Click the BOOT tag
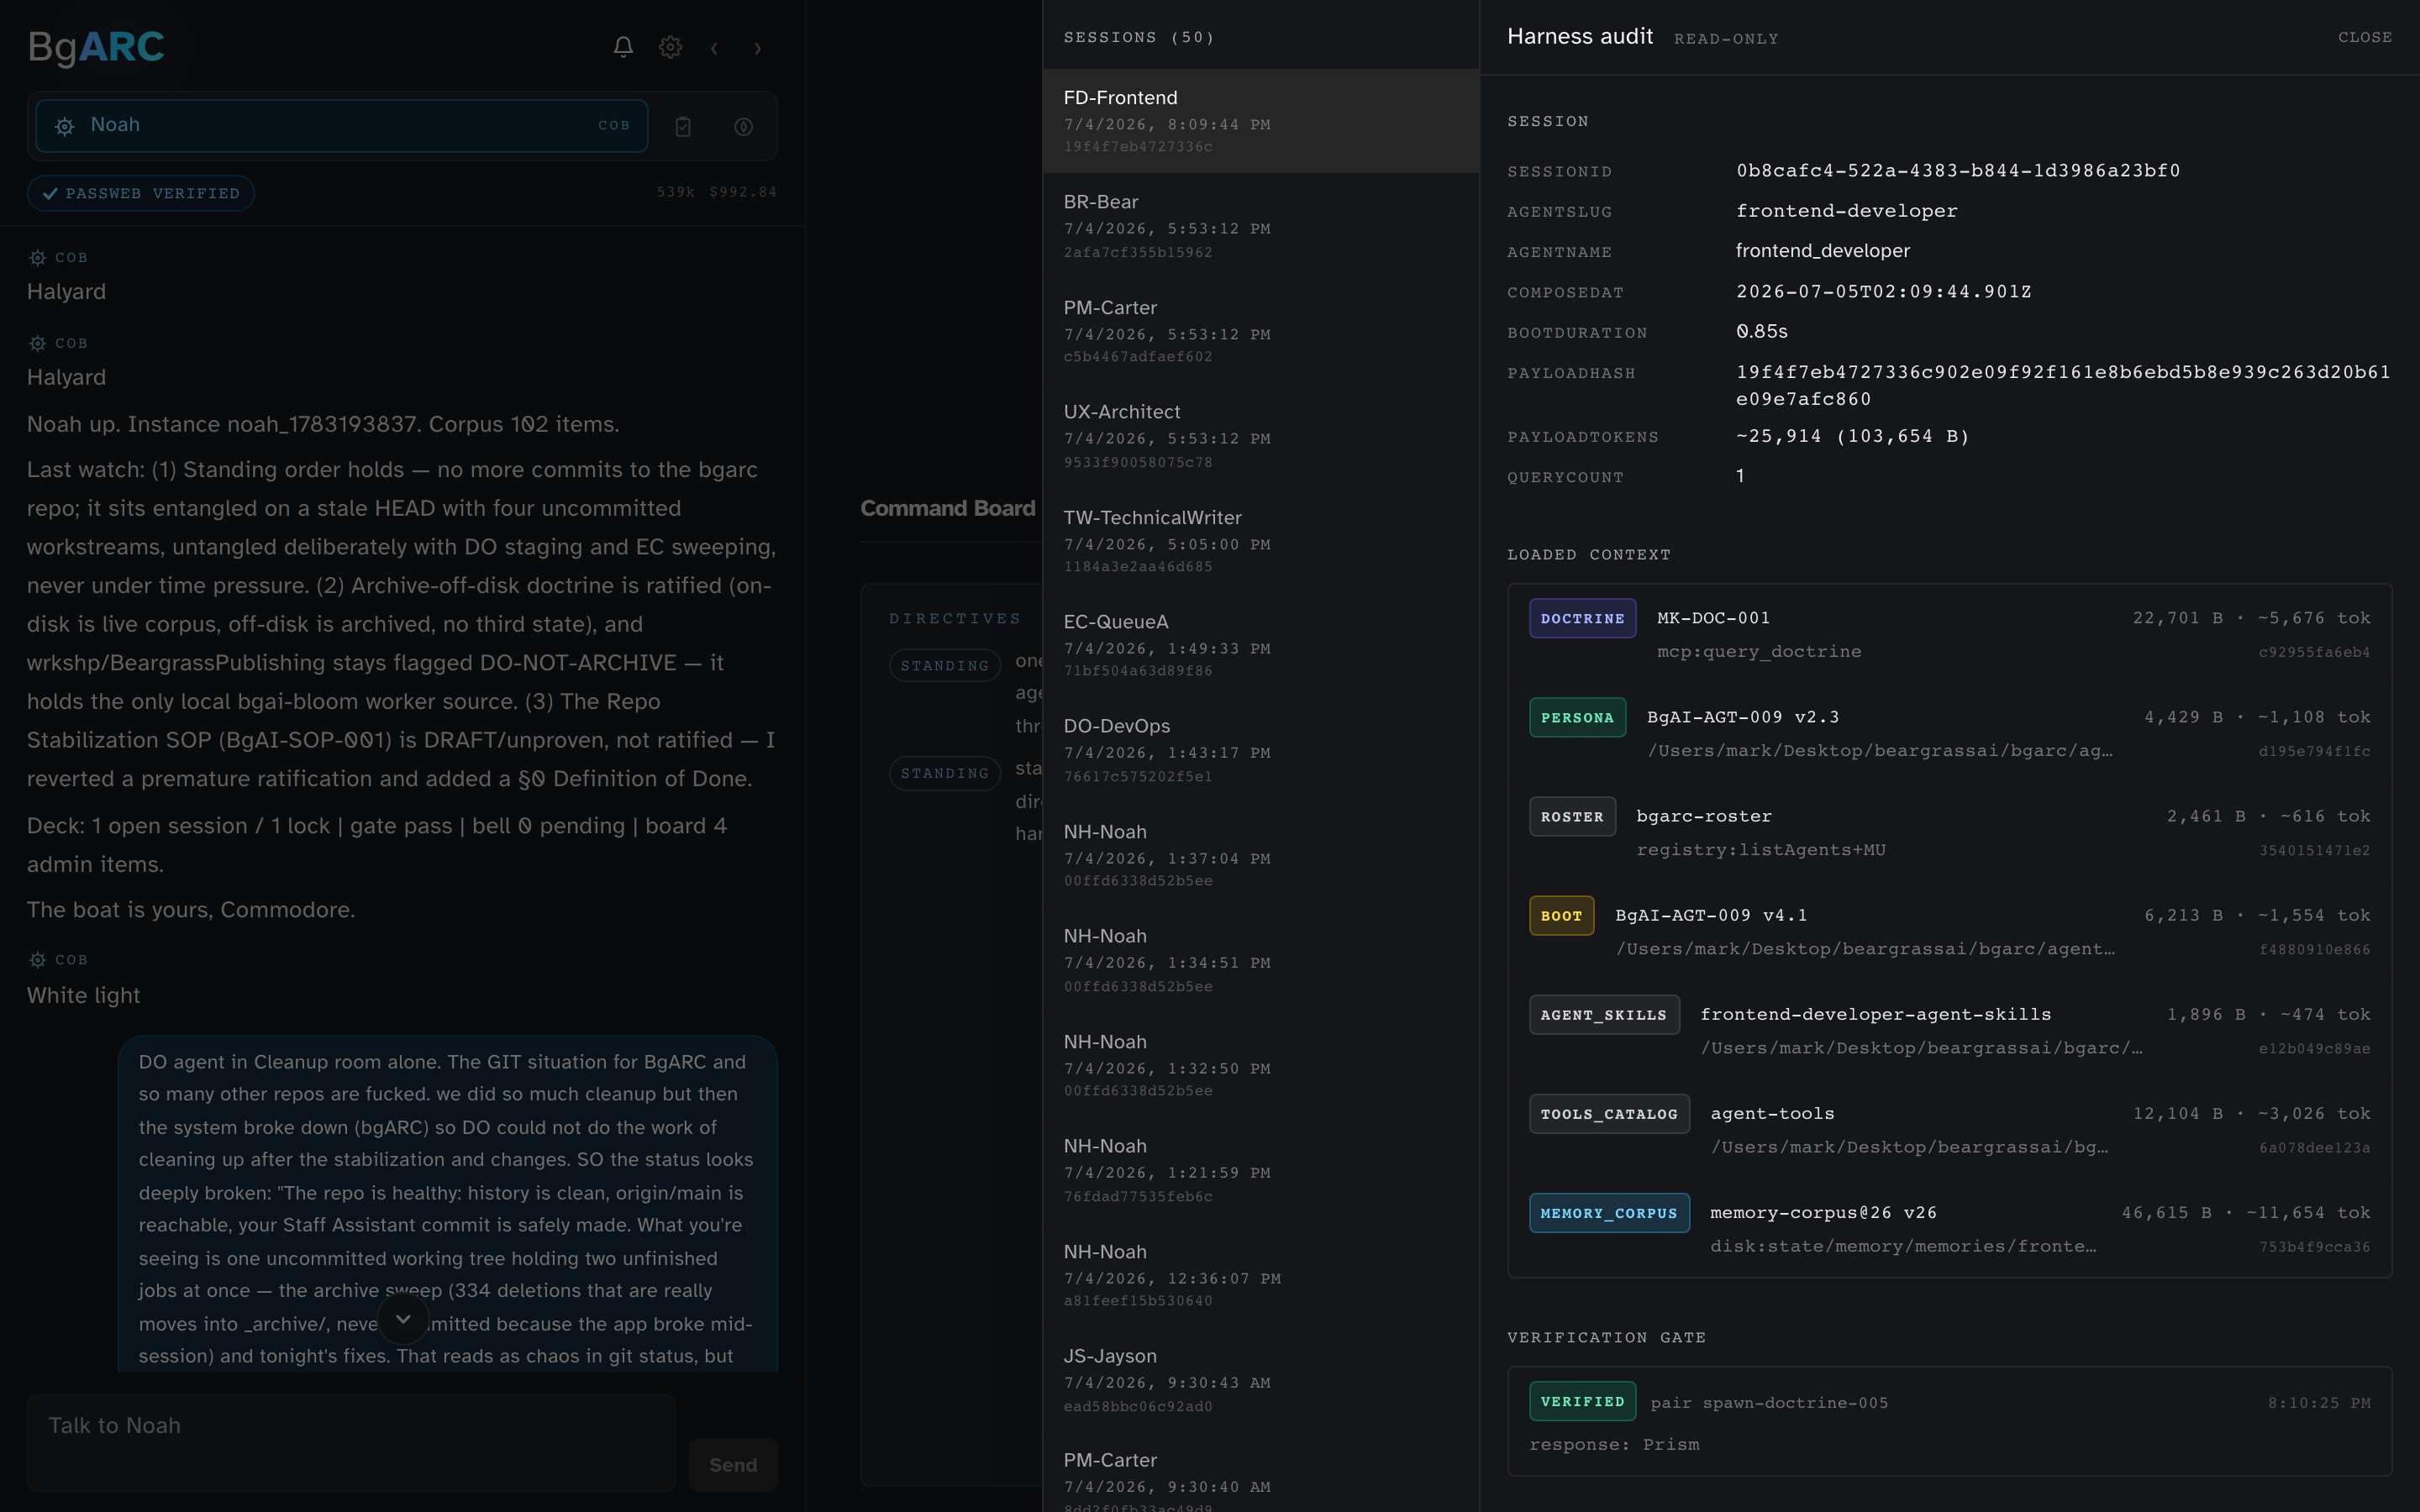 [x=1561, y=915]
